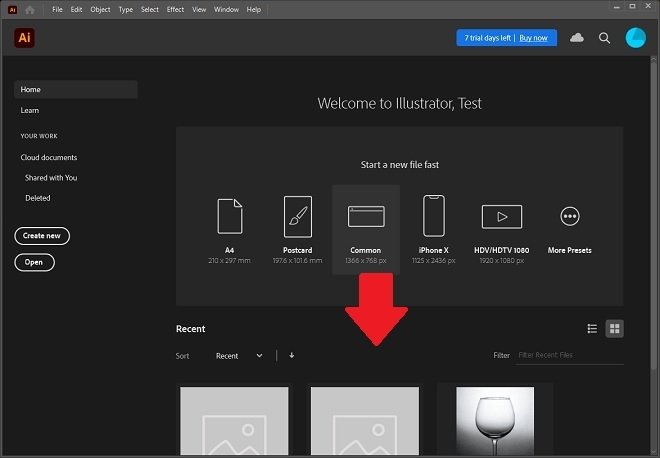Click the home icon in title bar
This screenshot has width=660, height=458.
click(29, 10)
